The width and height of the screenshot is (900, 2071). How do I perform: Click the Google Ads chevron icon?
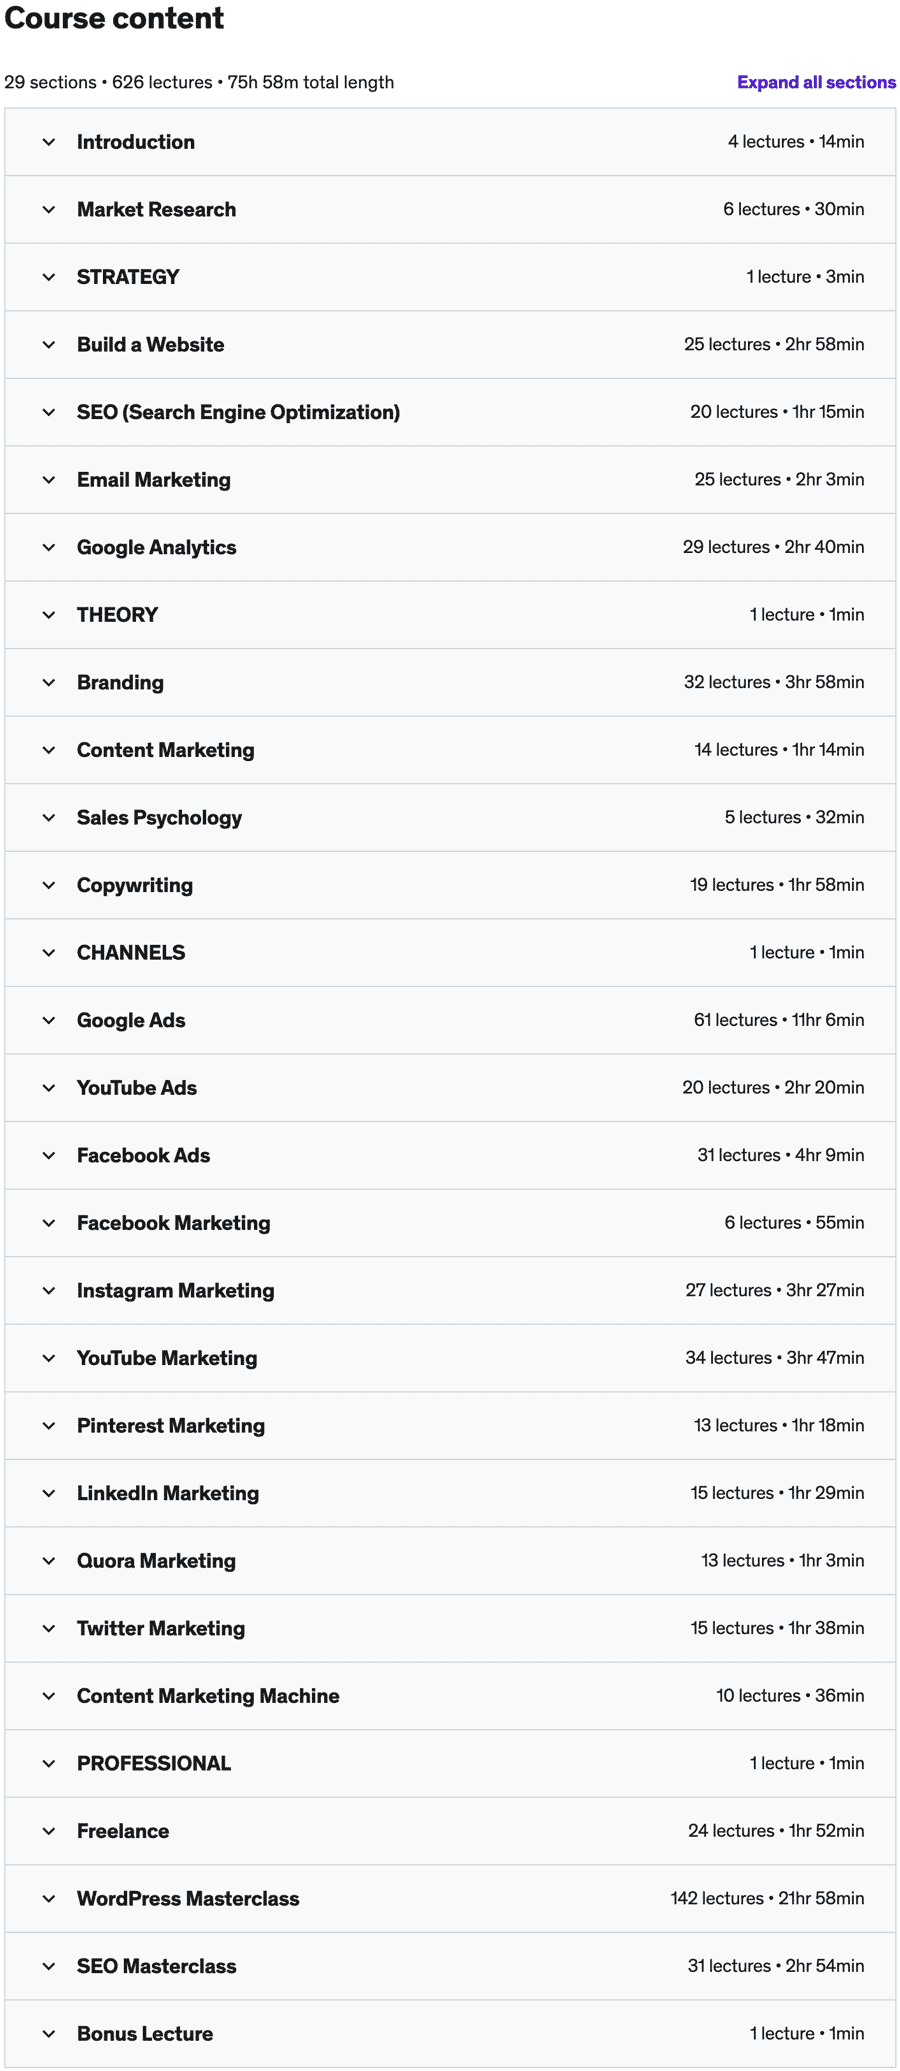pos(49,1021)
